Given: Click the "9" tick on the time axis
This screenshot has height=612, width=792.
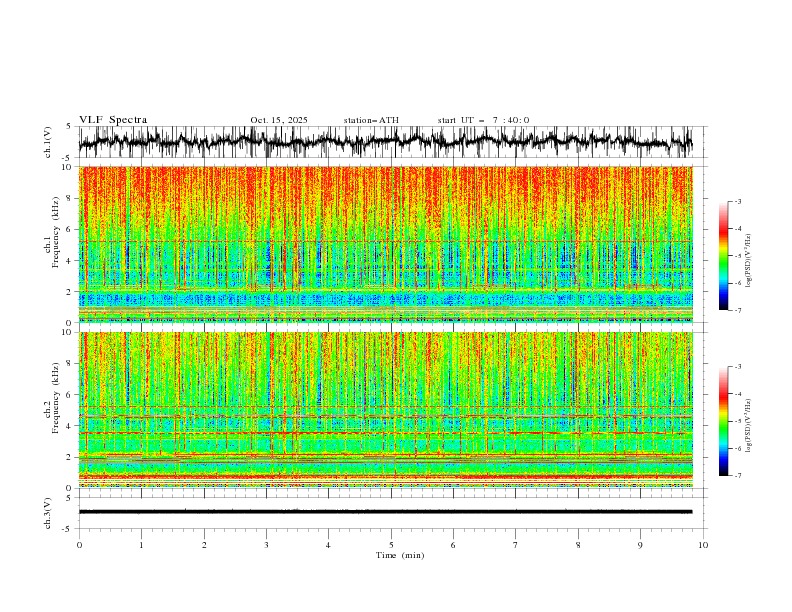Looking at the screenshot, I should pos(640,545).
